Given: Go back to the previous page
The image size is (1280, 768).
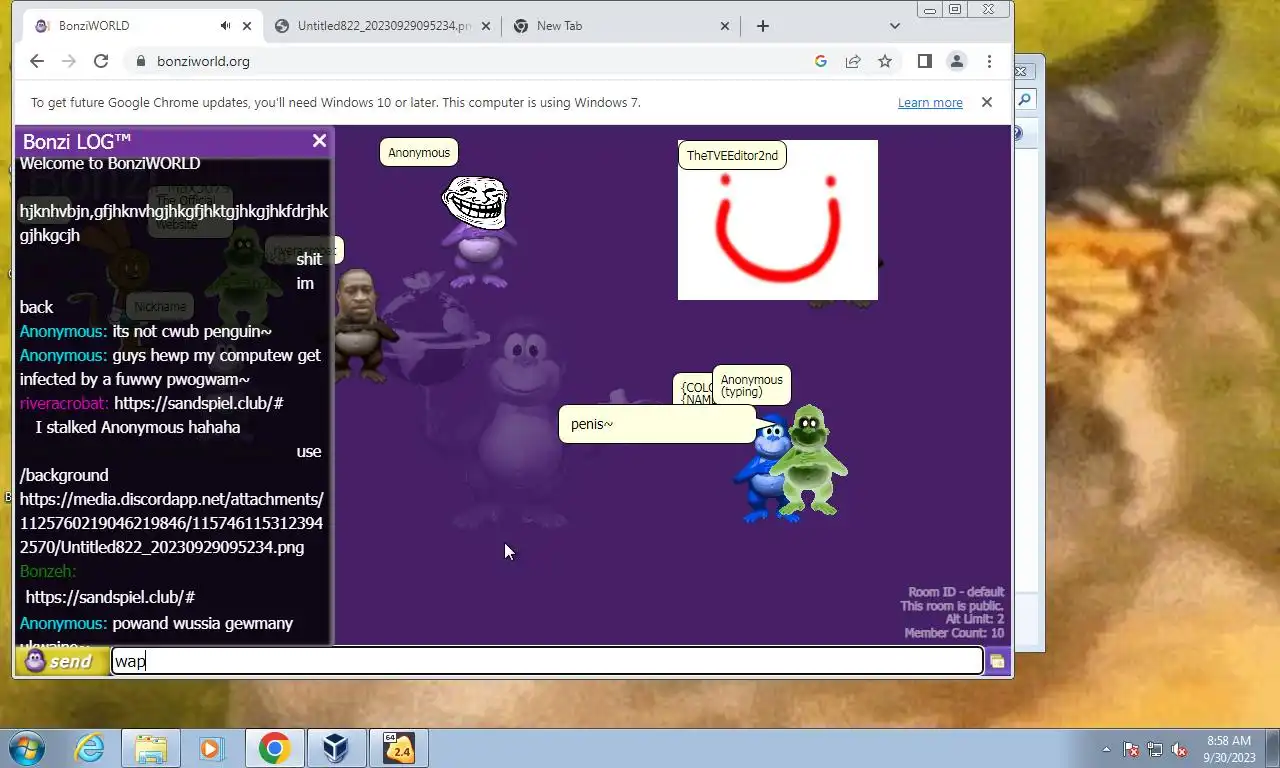Looking at the screenshot, I should [x=37, y=61].
